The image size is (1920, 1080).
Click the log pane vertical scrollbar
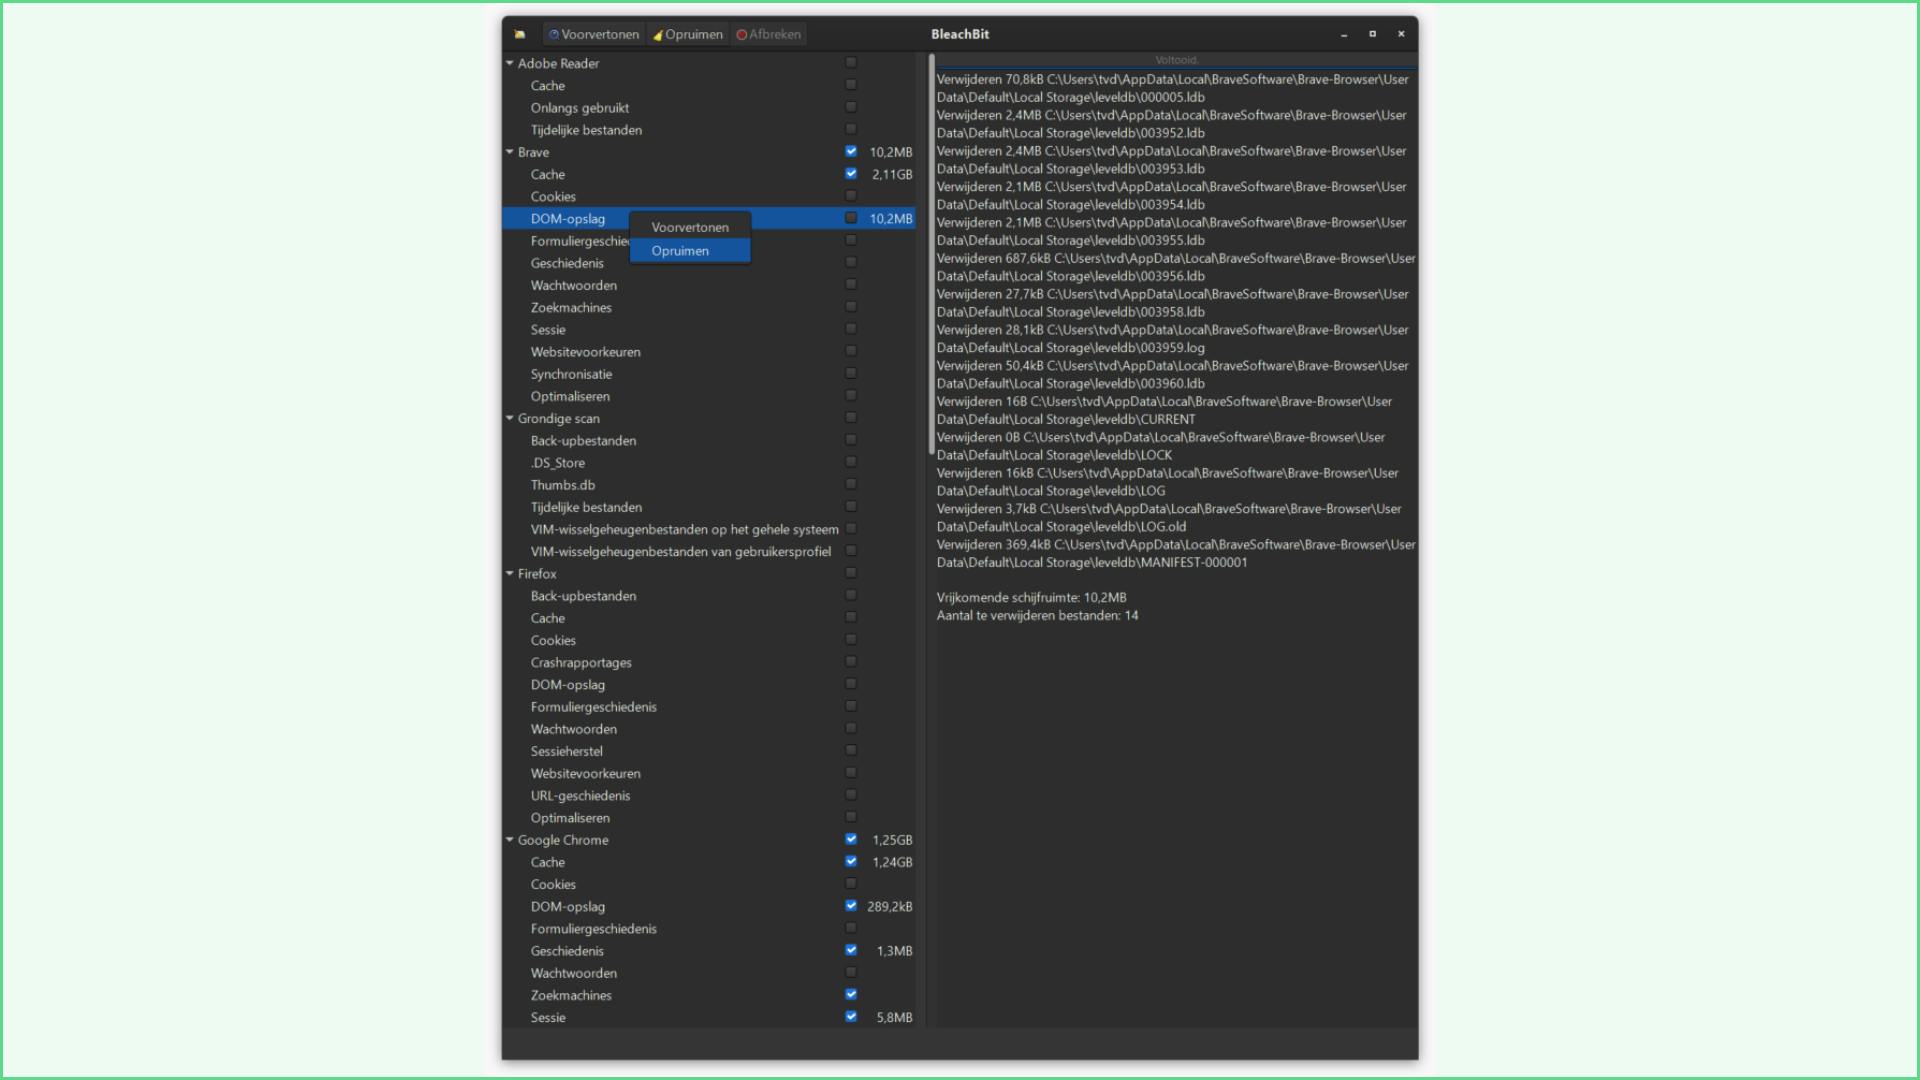(931, 250)
